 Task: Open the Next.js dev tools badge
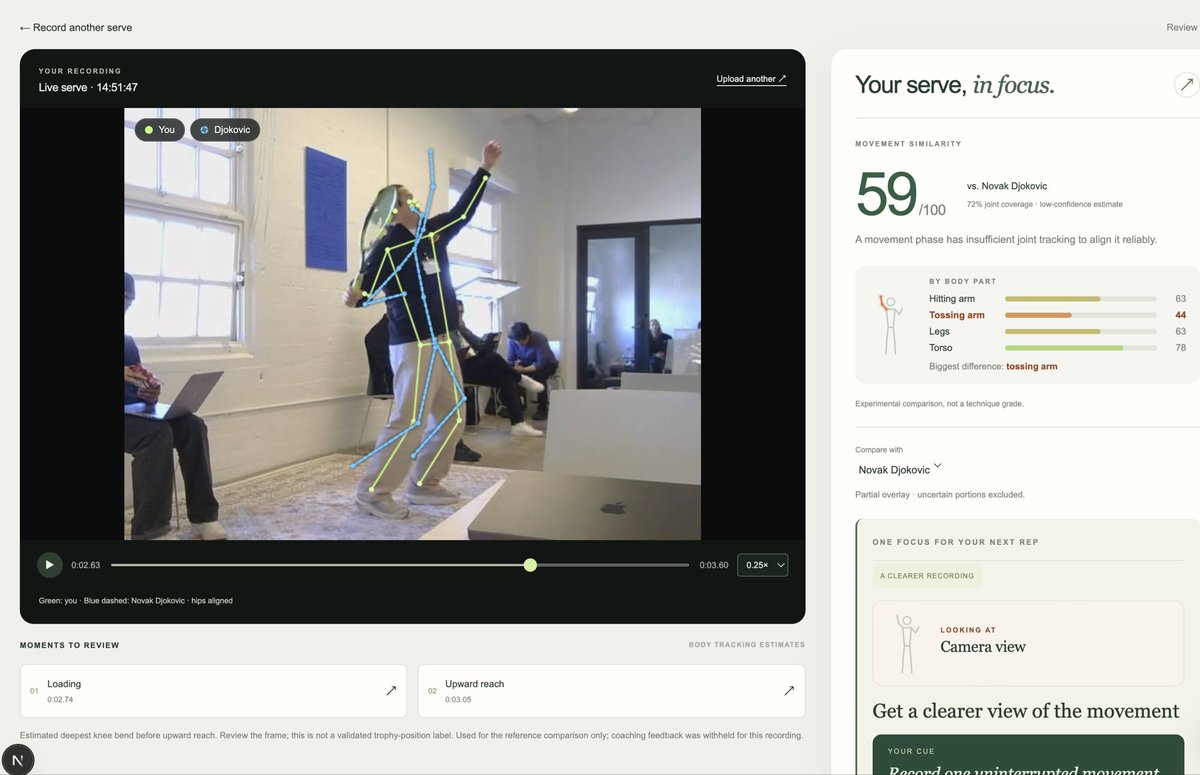[x=18, y=760]
